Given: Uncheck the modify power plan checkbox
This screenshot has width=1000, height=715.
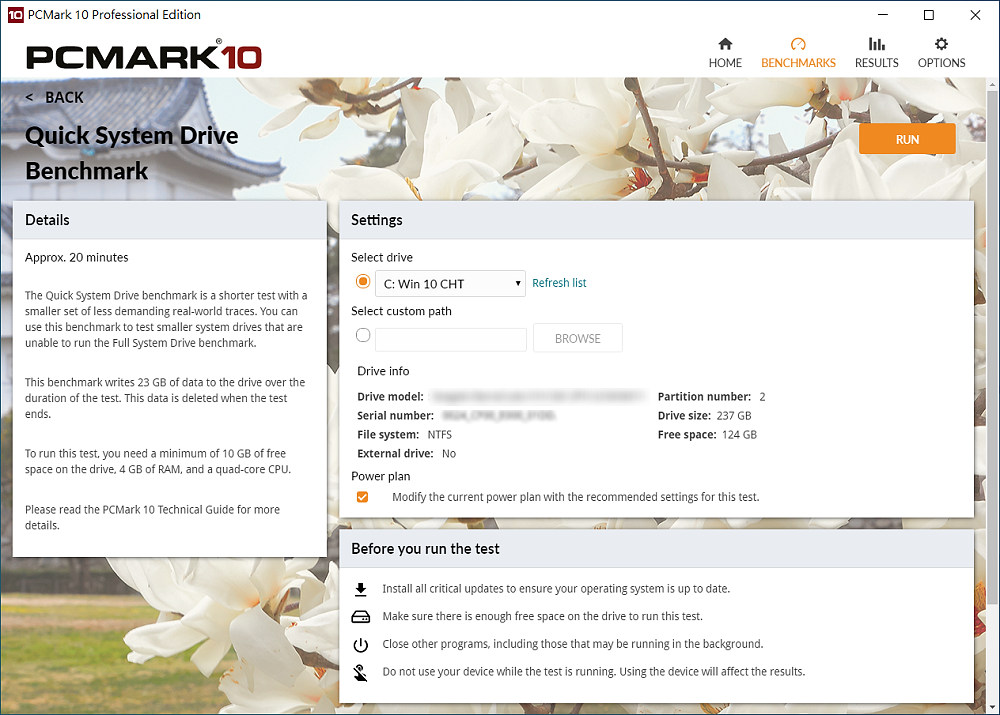Looking at the screenshot, I should click(362, 497).
